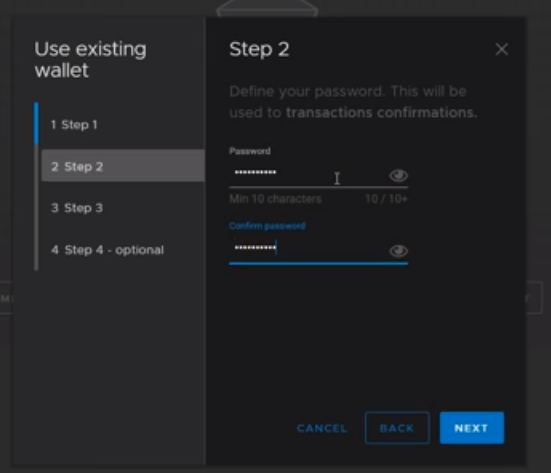
Task: Reveal the Confirm password characters
Action: 398,251
